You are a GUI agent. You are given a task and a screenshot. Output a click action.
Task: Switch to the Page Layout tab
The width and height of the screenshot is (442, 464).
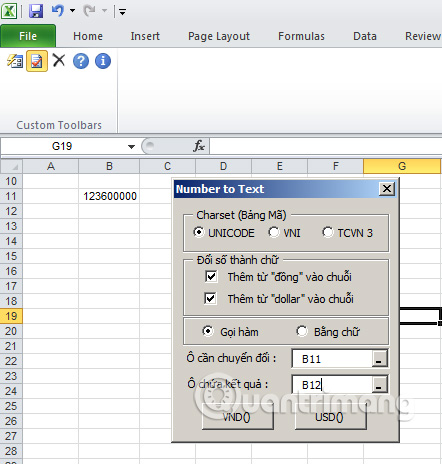pyautogui.click(x=219, y=36)
